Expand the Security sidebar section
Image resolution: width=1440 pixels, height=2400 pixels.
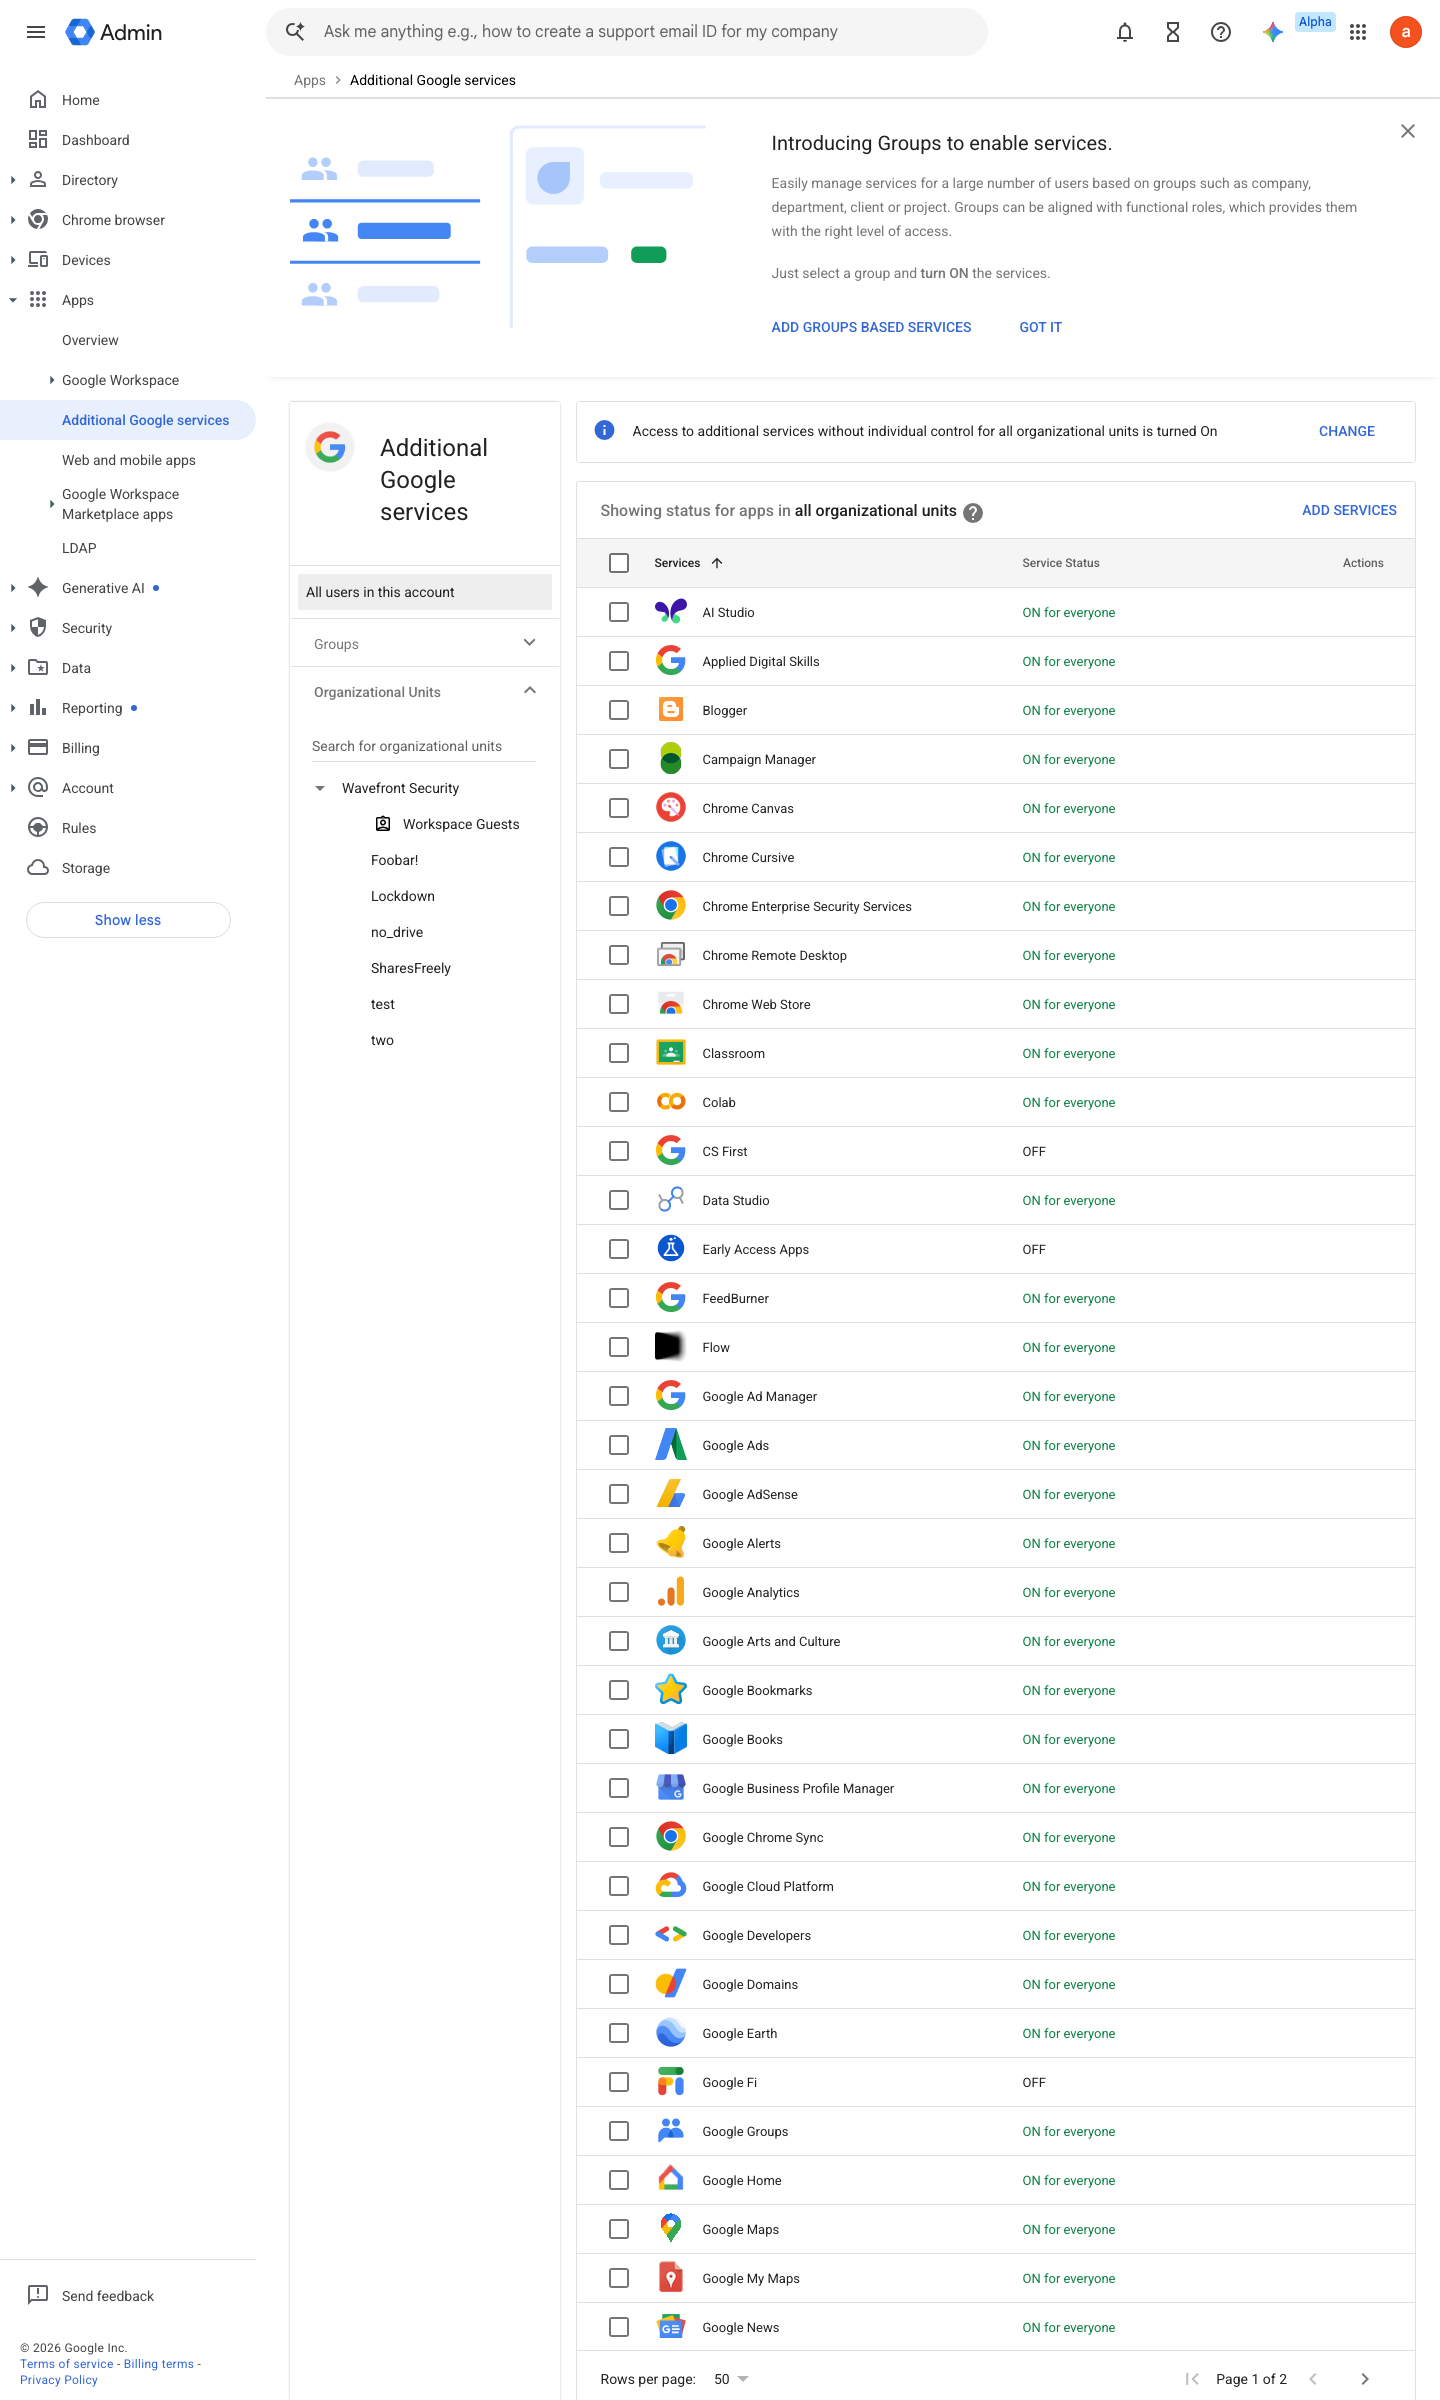(x=12, y=628)
